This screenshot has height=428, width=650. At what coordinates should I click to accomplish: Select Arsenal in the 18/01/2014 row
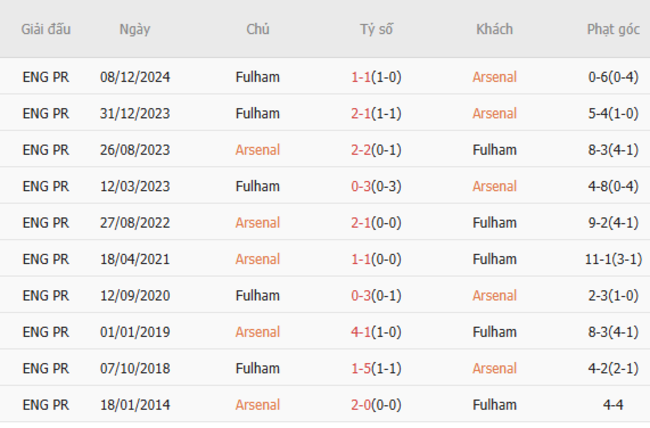258,405
